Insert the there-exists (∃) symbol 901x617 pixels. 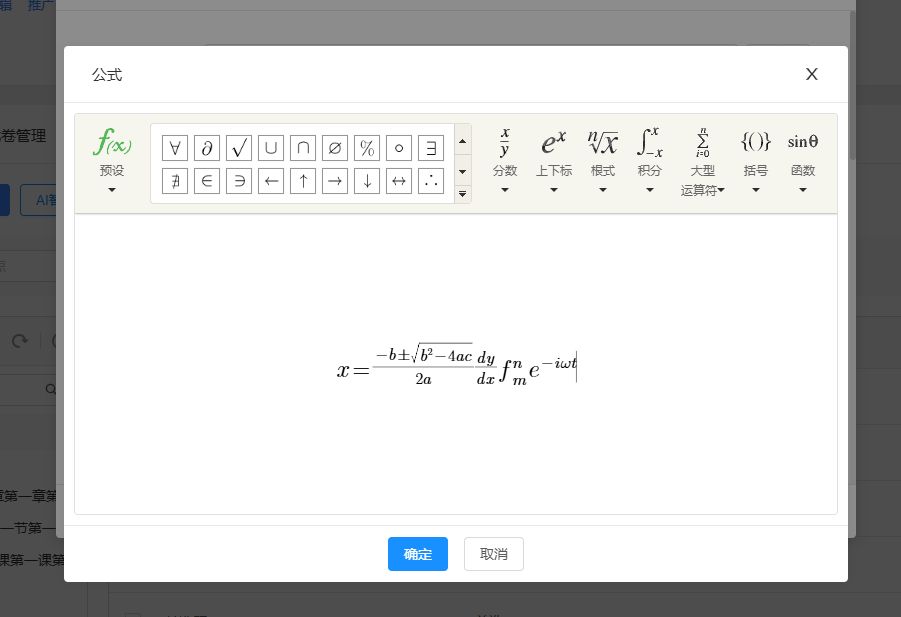[x=431, y=148]
